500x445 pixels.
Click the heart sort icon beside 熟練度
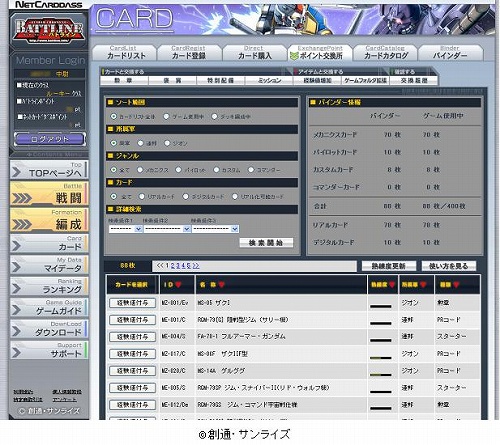[x=392, y=285]
